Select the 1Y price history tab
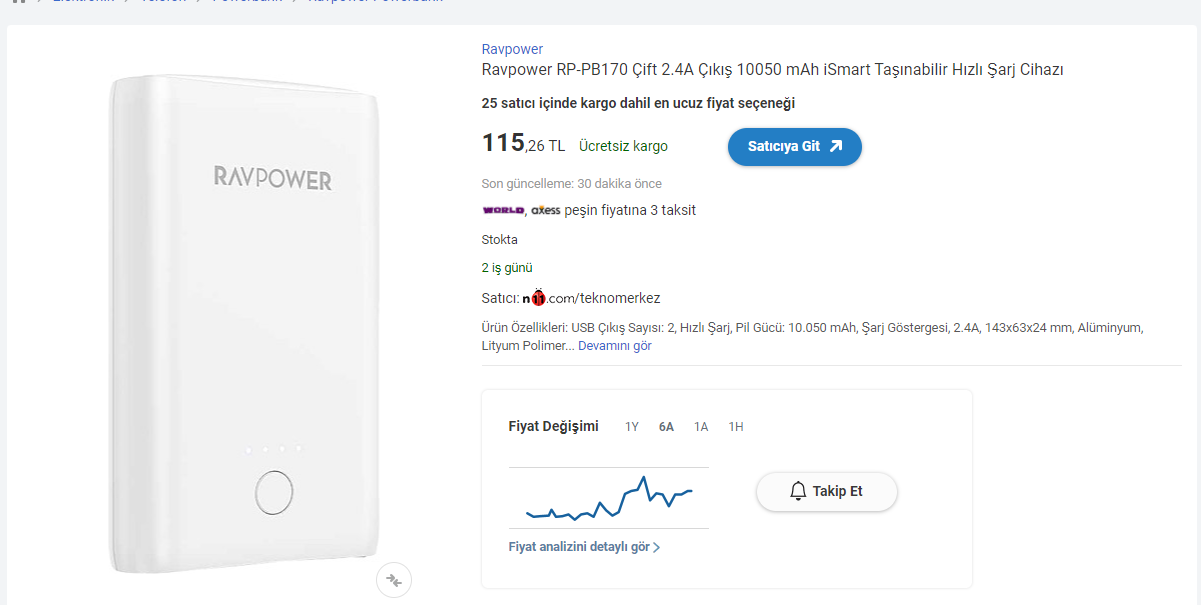The width and height of the screenshot is (1201, 605). pos(632,427)
